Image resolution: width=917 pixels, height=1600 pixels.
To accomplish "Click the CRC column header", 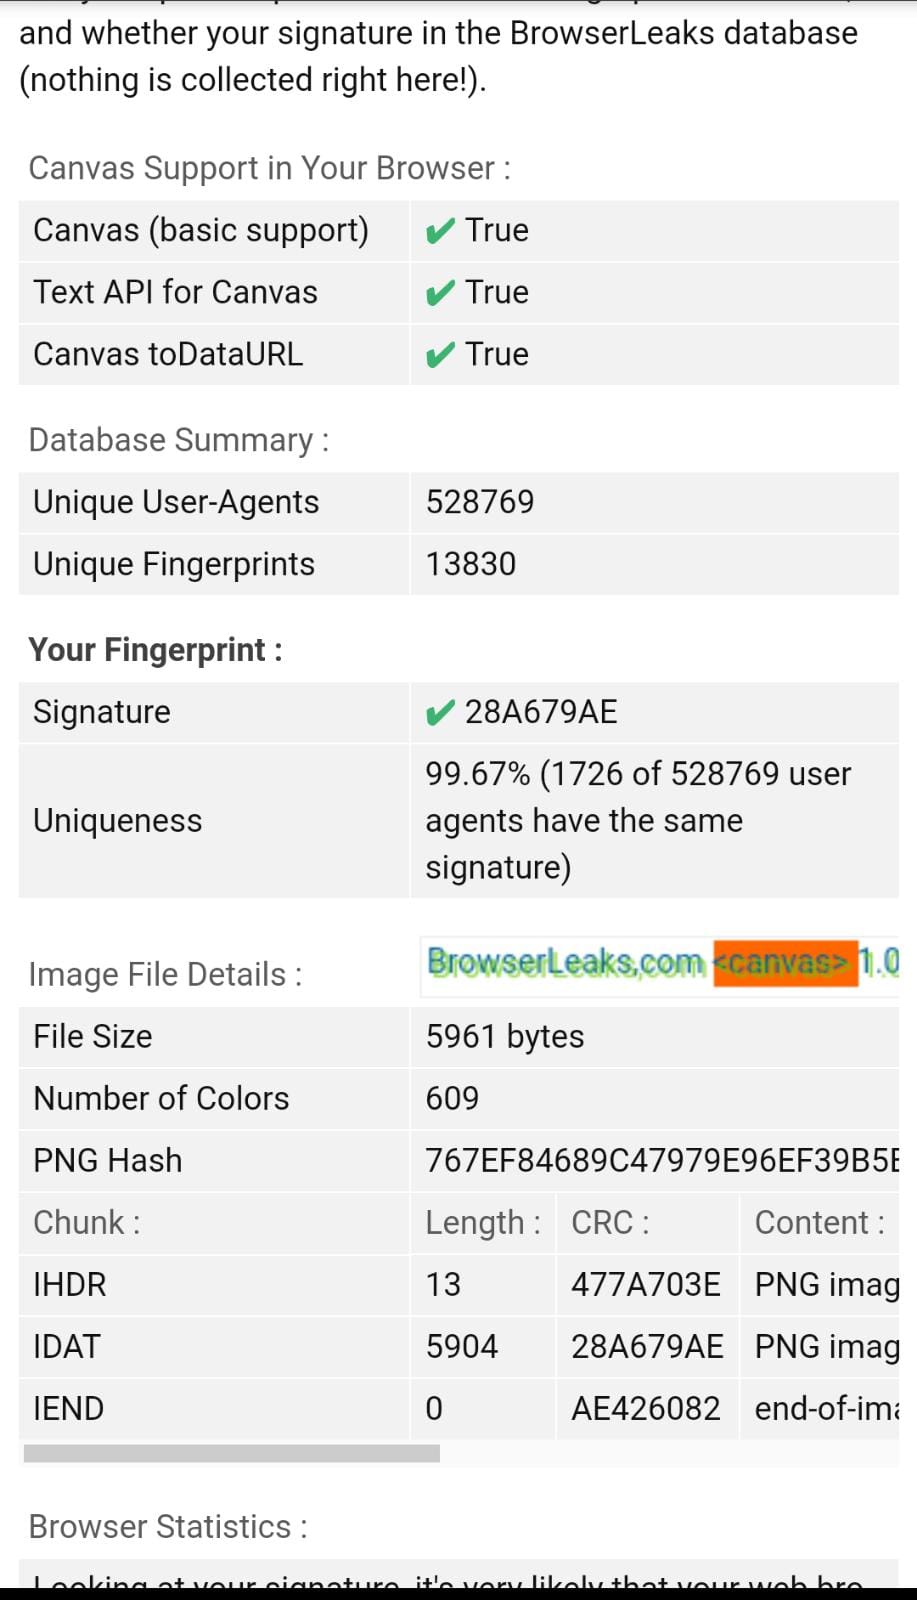I will (x=610, y=1222).
